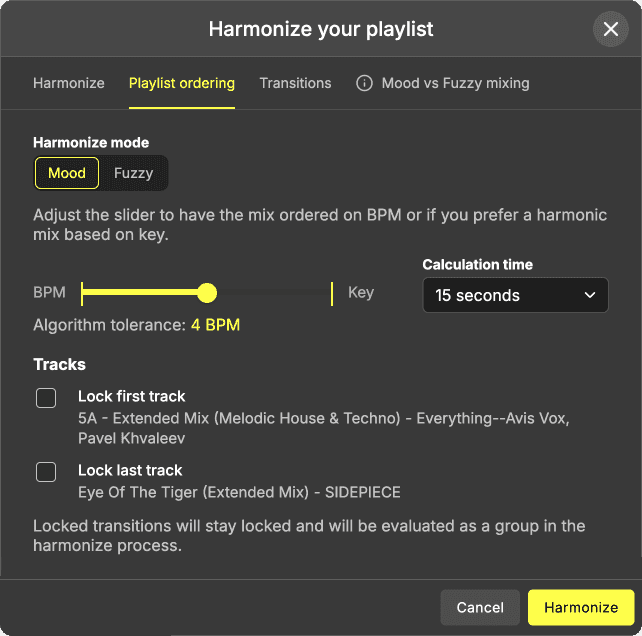Screen dimensions: 642x636
Task: Open the Calculation time dropdown
Action: coord(515,295)
